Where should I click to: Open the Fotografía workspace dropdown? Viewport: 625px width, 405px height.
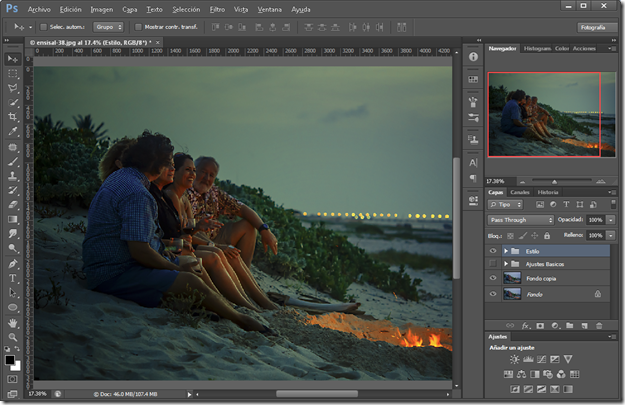[x=597, y=27]
